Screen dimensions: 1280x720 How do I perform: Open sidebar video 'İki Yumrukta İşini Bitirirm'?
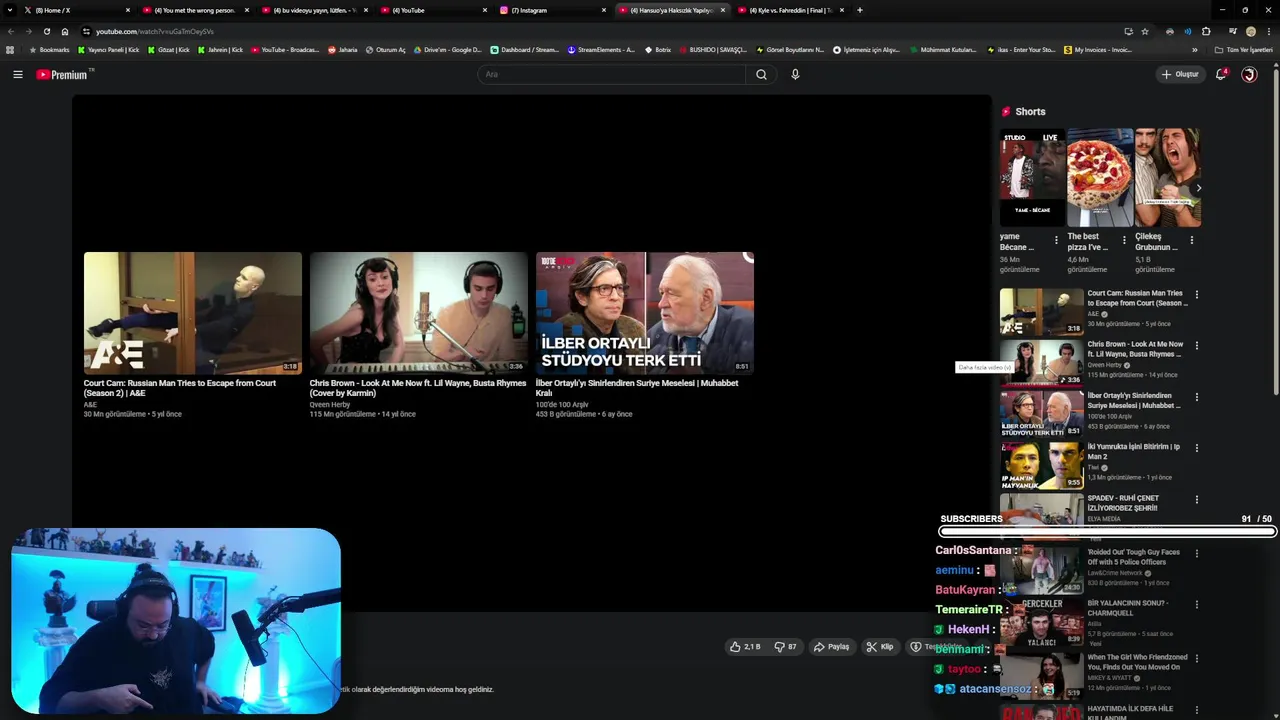point(1134,452)
